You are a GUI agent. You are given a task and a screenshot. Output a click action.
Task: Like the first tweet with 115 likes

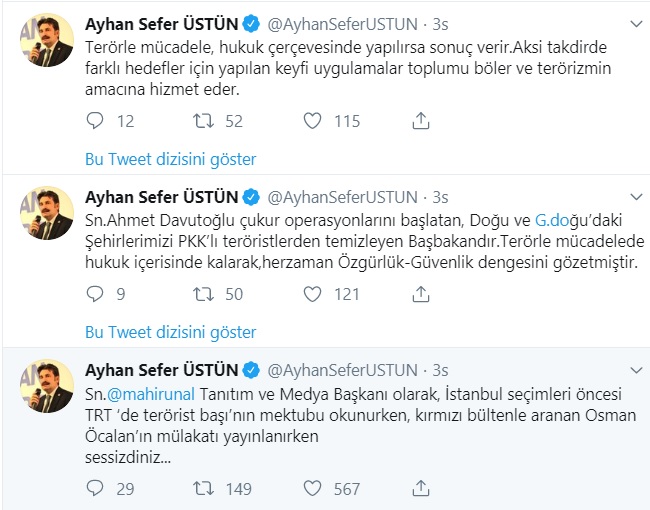(x=312, y=121)
